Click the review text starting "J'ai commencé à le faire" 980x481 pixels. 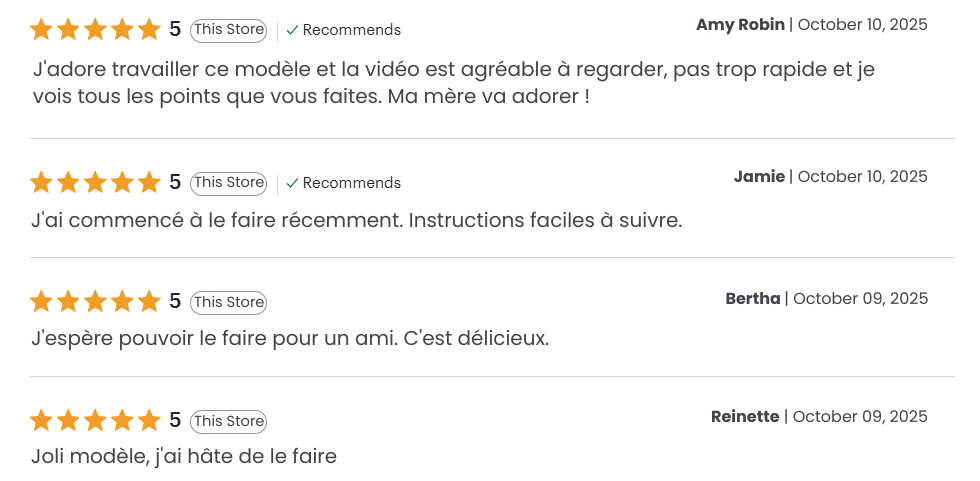click(x=356, y=220)
